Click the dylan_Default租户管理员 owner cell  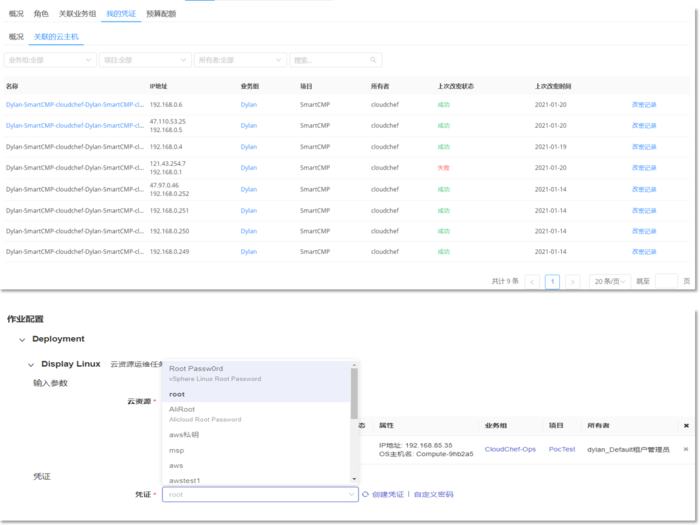click(628, 450)
